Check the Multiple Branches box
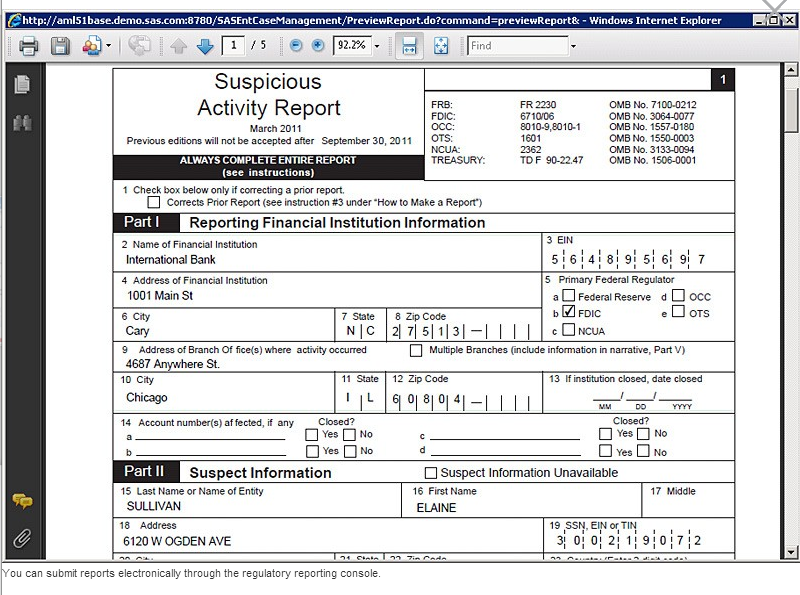800x595 pixels. tap(416, 351)
